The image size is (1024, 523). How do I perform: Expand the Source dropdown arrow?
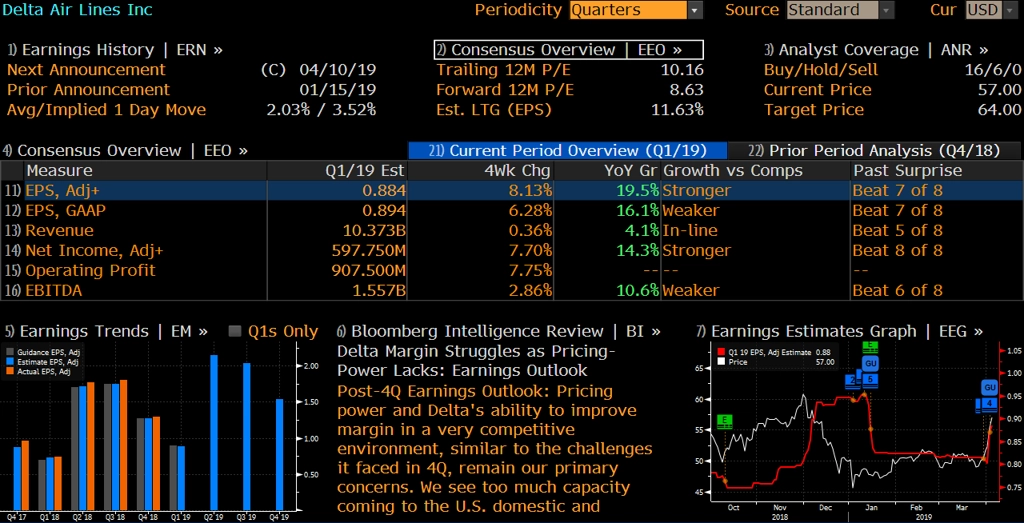tap(886, 10)
